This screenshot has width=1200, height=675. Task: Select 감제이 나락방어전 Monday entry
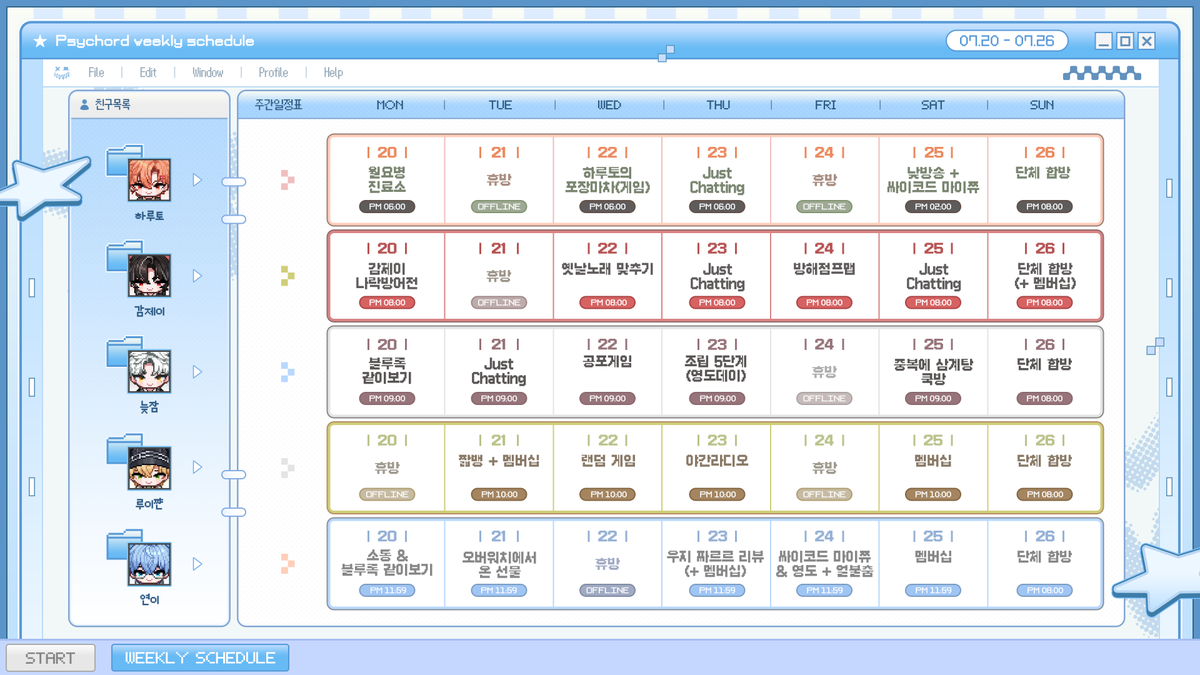pos(387,276)
